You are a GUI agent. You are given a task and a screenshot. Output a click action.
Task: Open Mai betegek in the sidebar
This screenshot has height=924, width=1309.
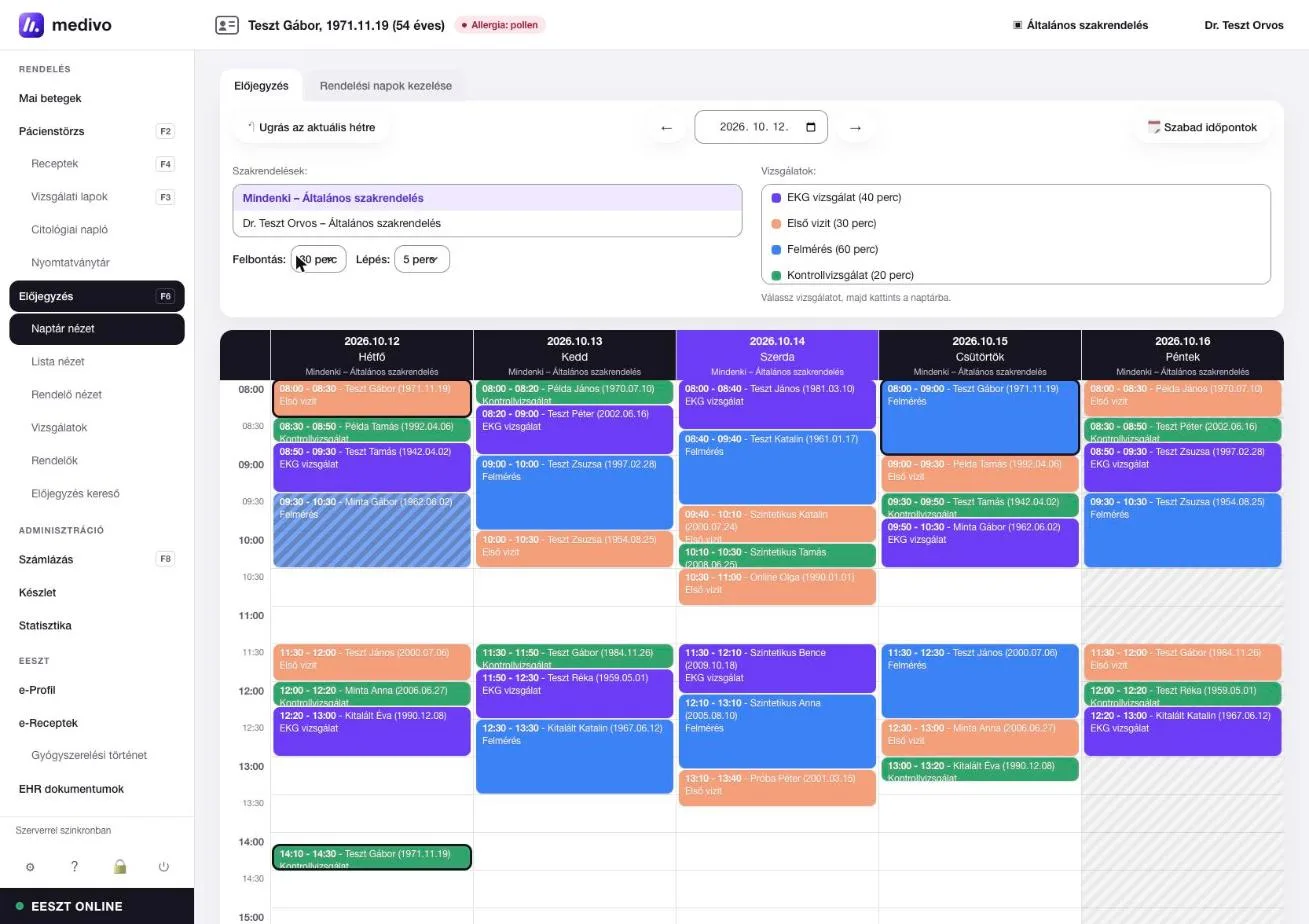(x=97, y=98)
